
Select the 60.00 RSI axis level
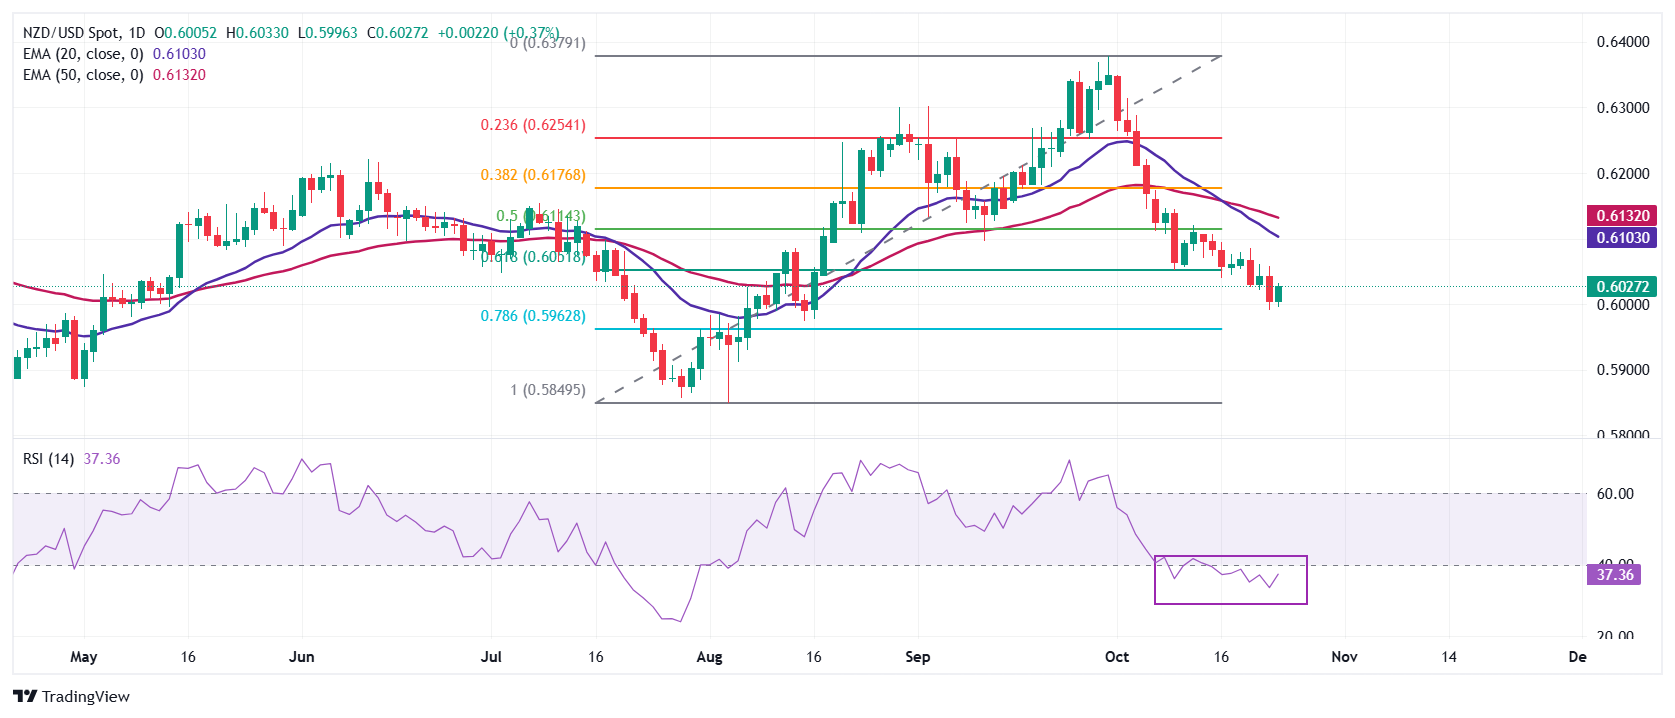(1614, 494)
